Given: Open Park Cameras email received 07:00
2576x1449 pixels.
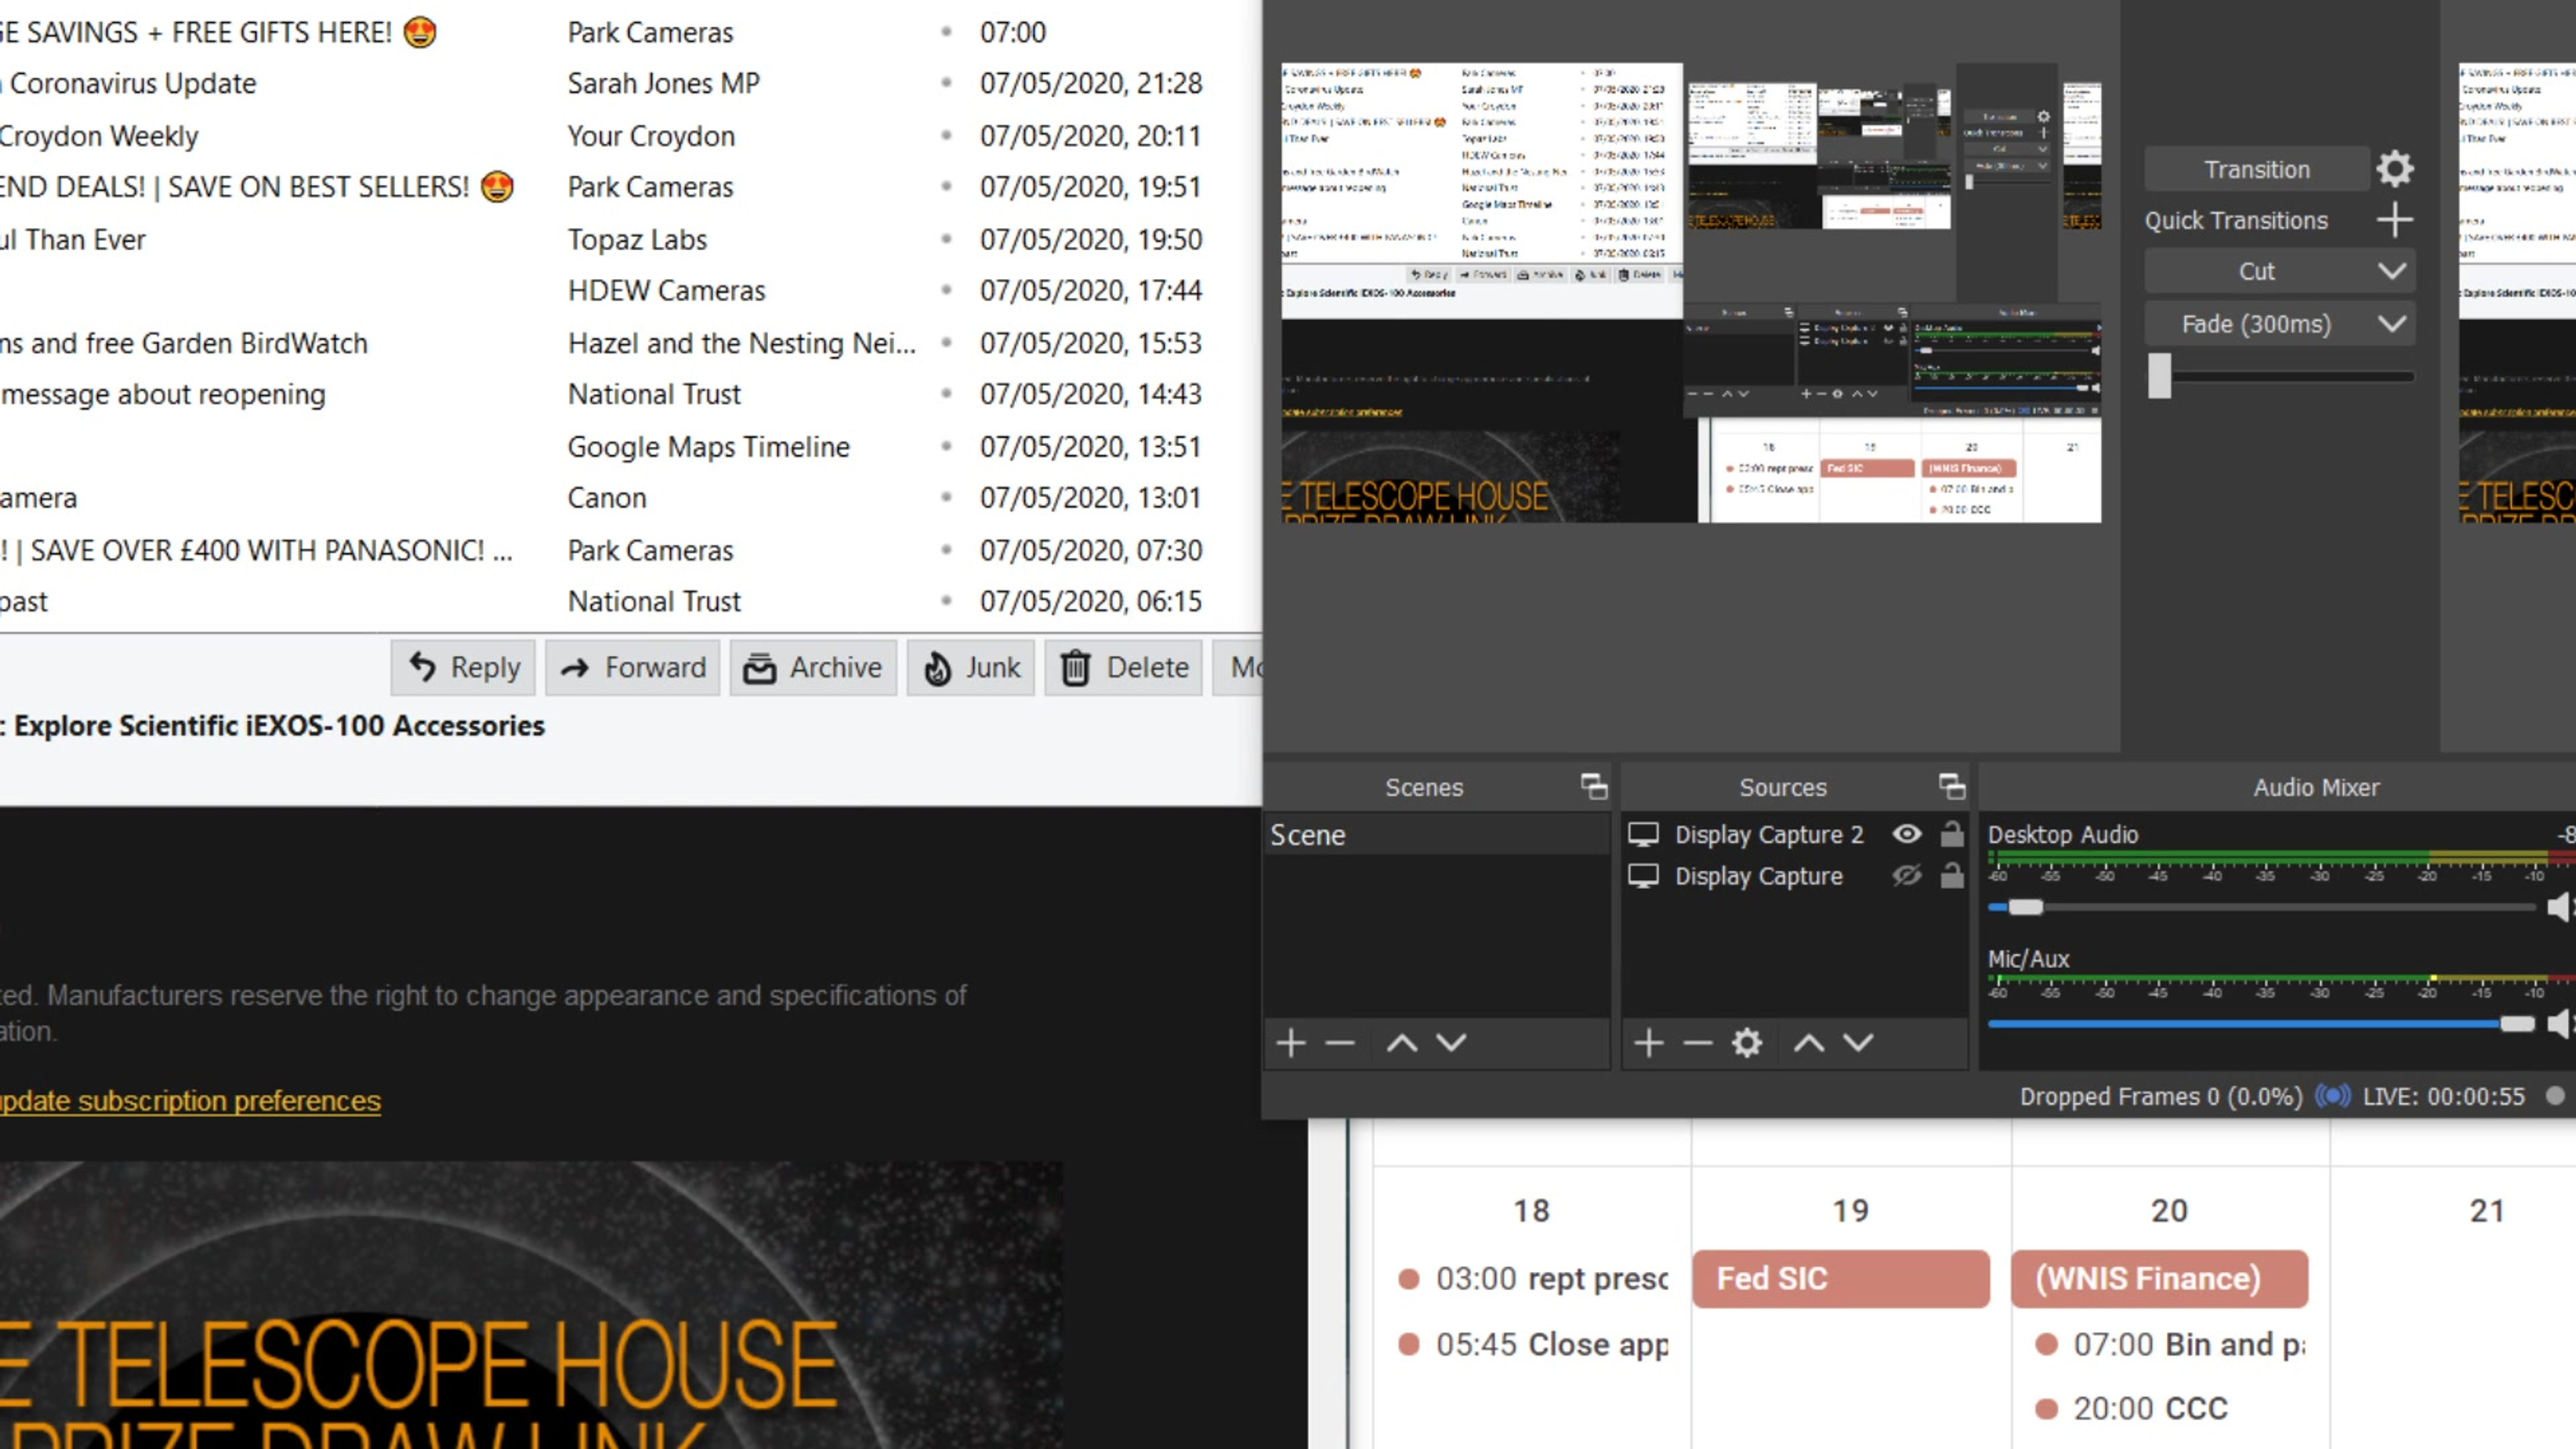Looking at the screenshot, I should pos(630,32).
